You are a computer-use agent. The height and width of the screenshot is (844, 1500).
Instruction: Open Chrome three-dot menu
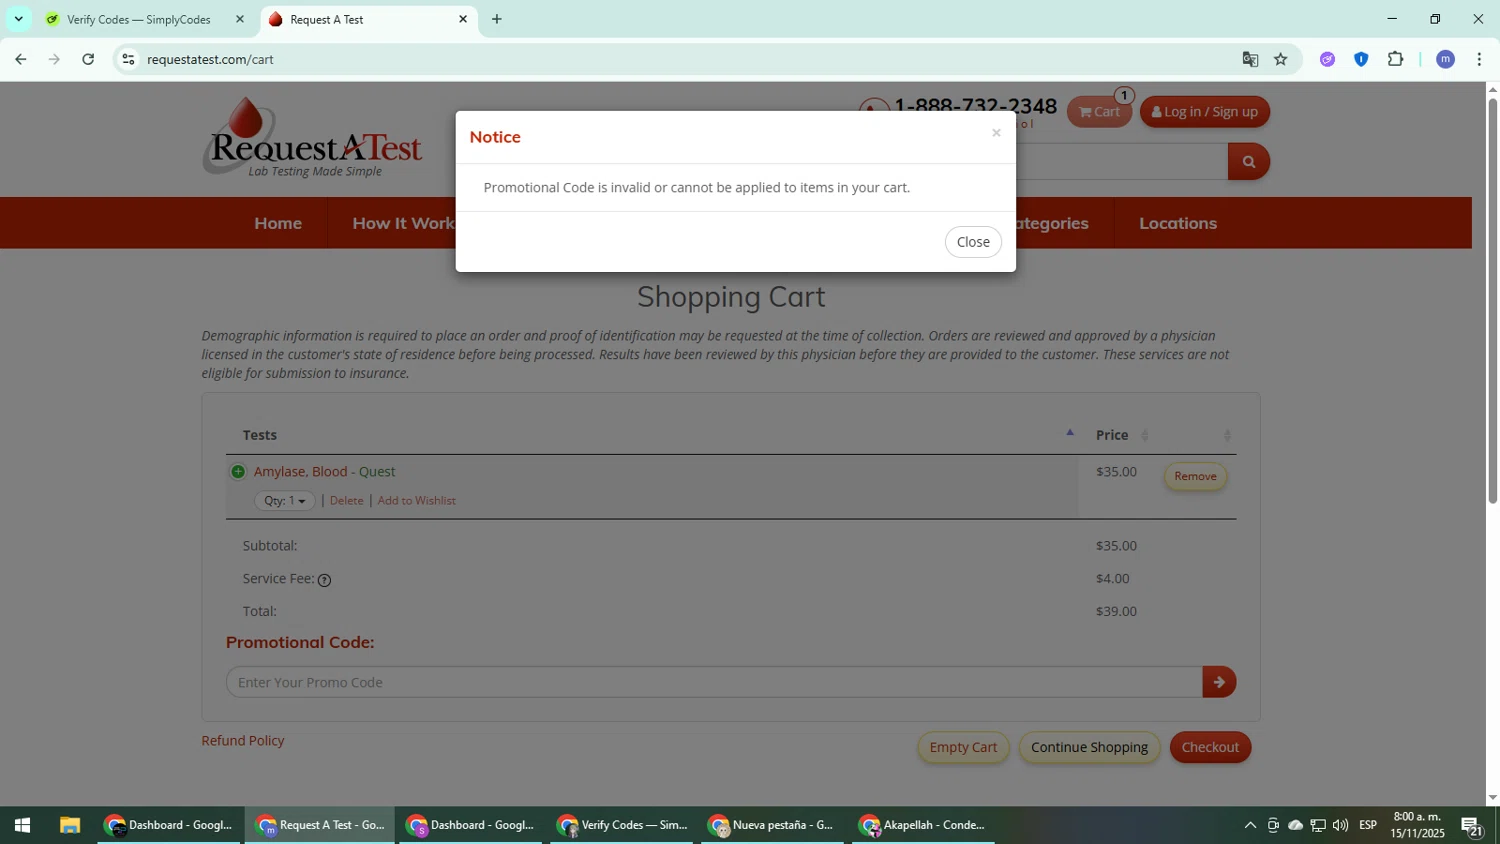point(1479,59)
